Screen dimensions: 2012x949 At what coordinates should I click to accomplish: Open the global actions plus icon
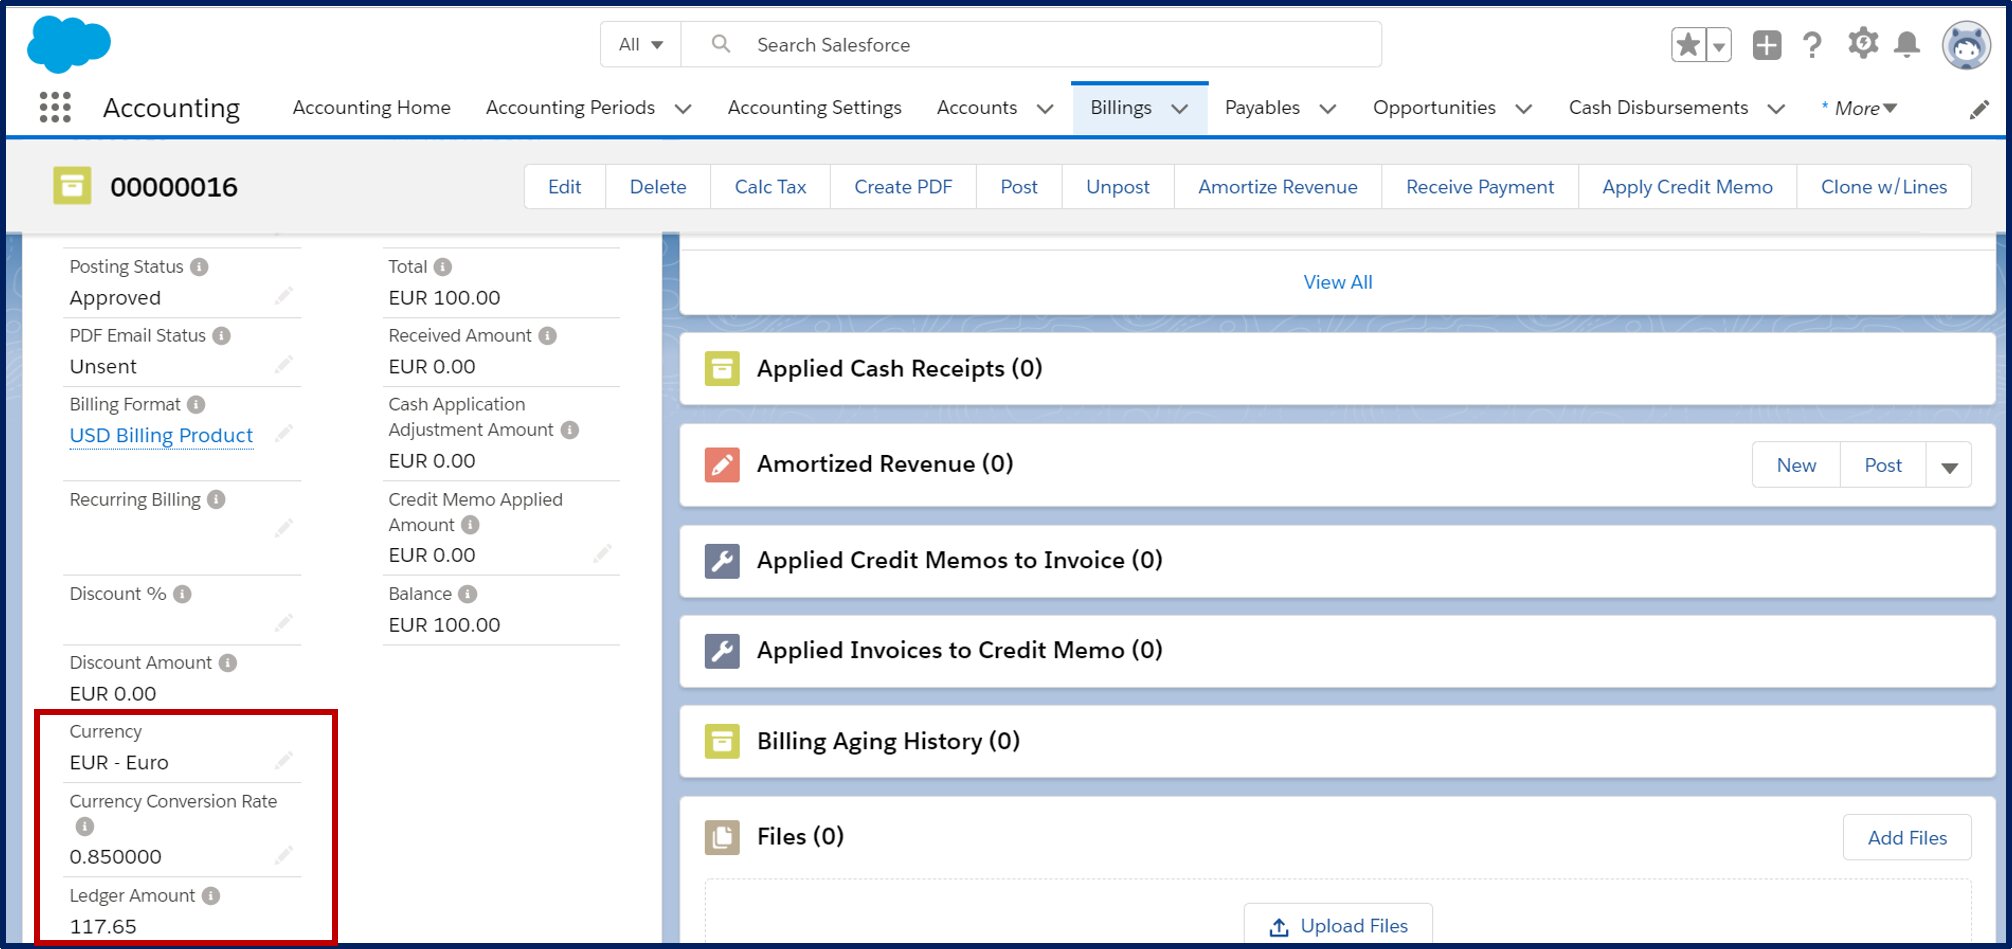pos(1766,45)
